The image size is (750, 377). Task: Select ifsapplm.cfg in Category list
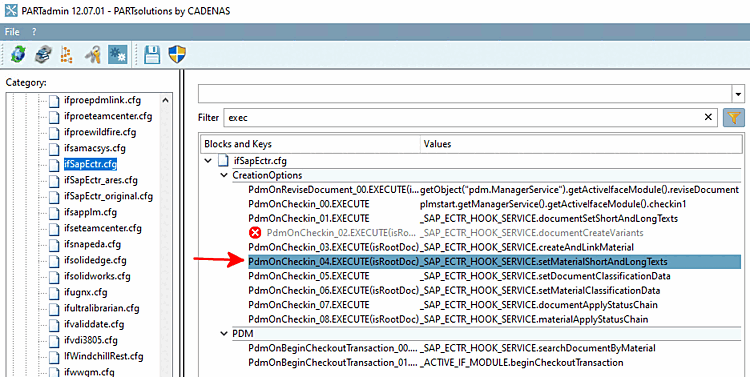pyautogui.click(x=90, y=212)
